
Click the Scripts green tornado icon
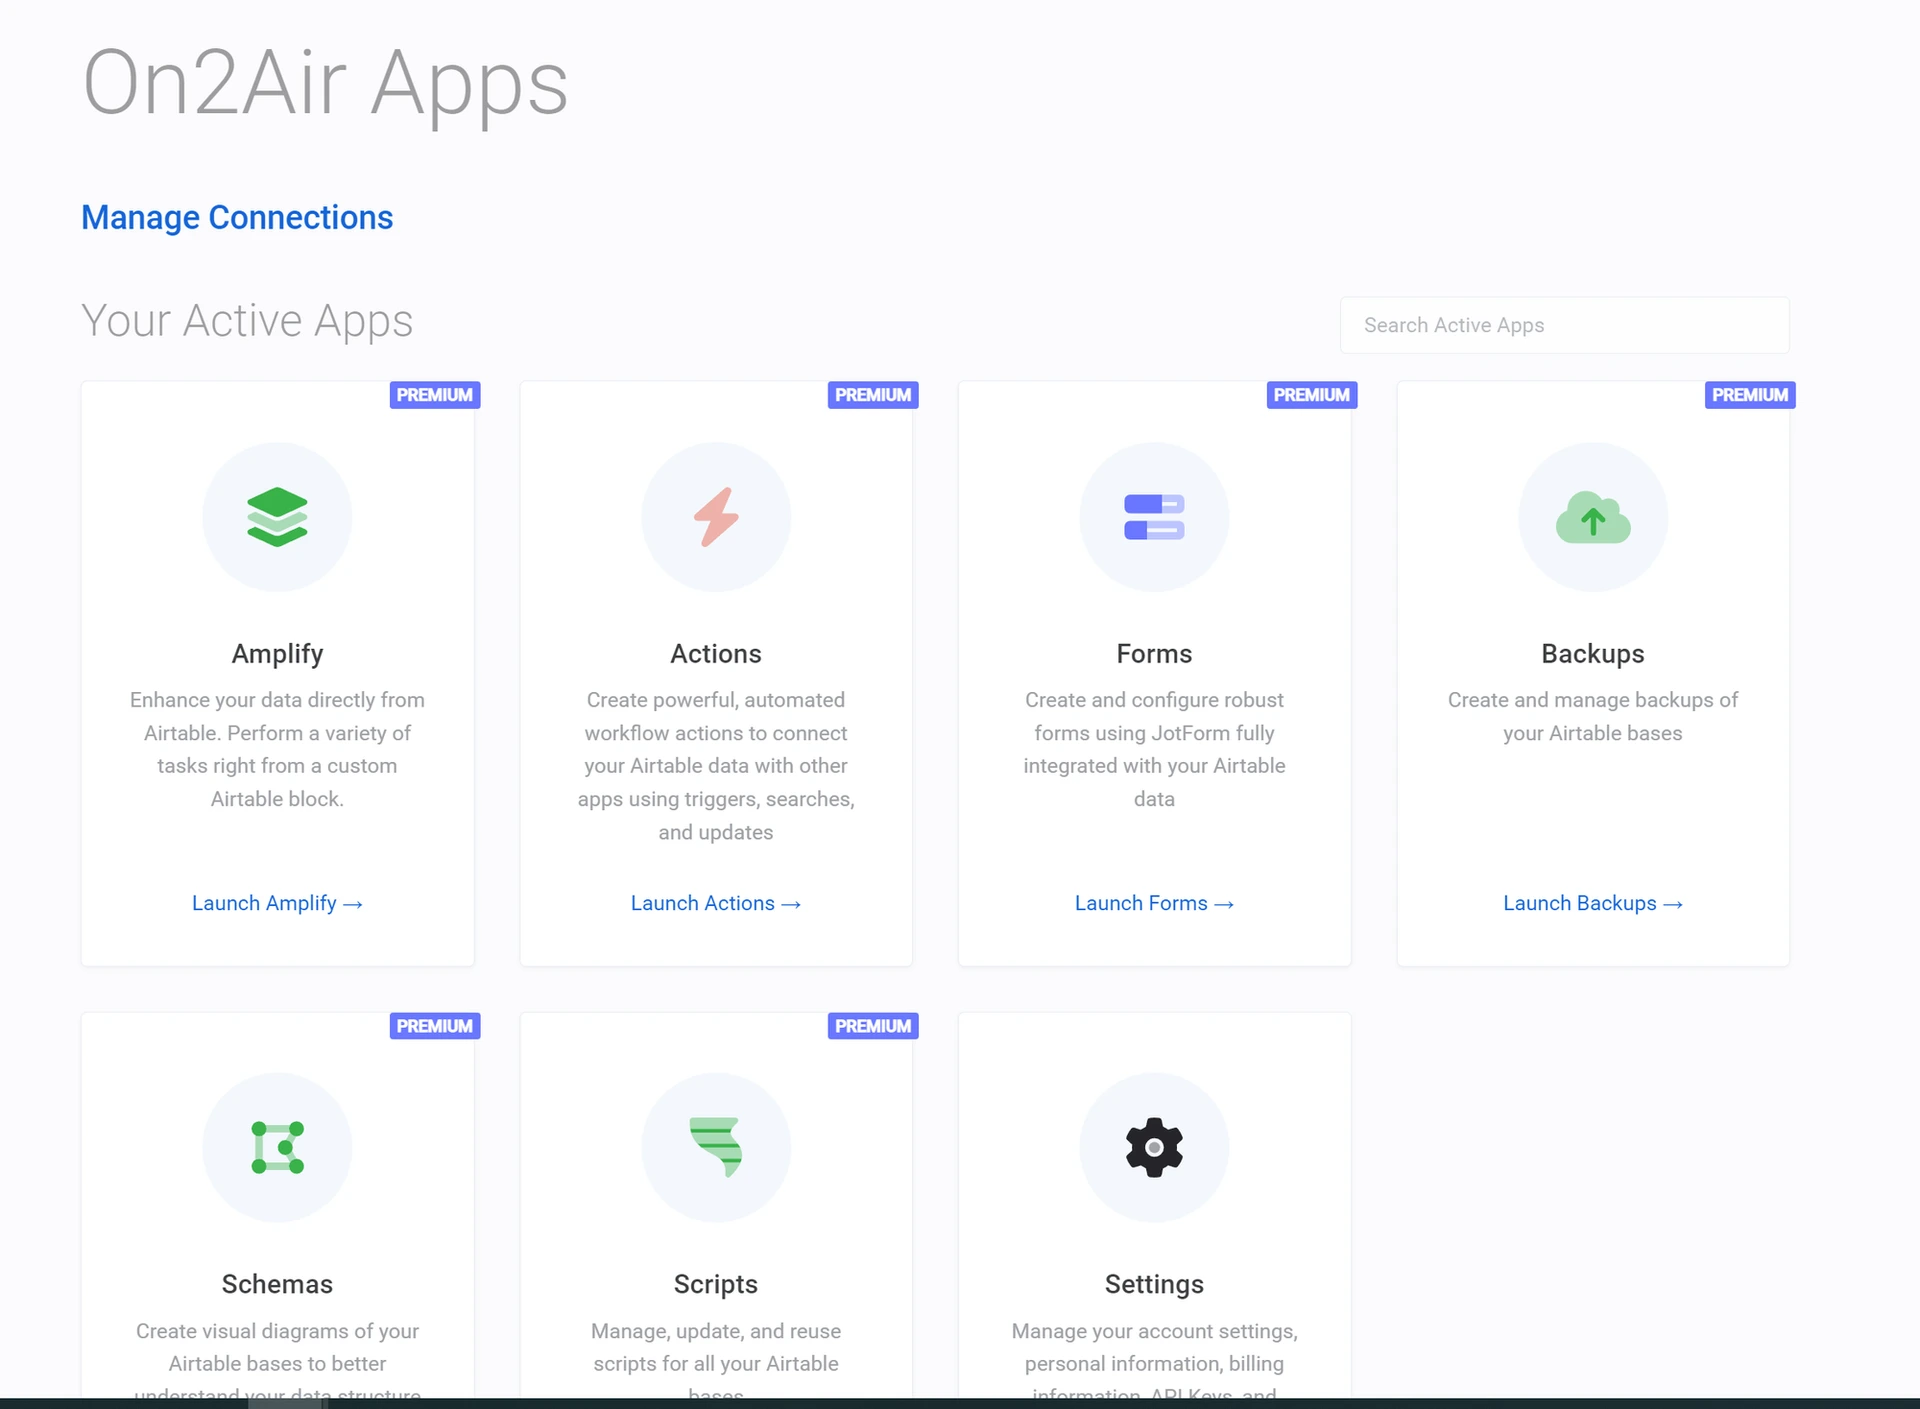pos(716,1147)
